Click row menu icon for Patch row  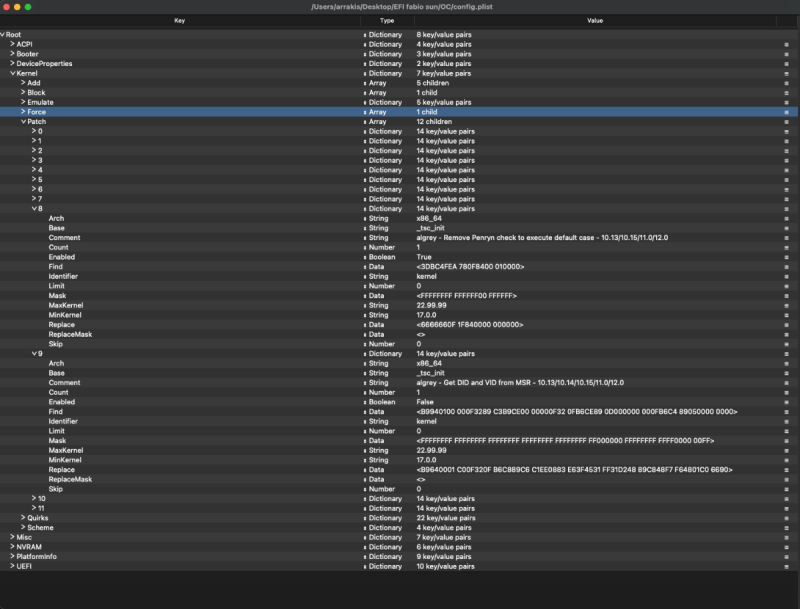tap(786, 121)
